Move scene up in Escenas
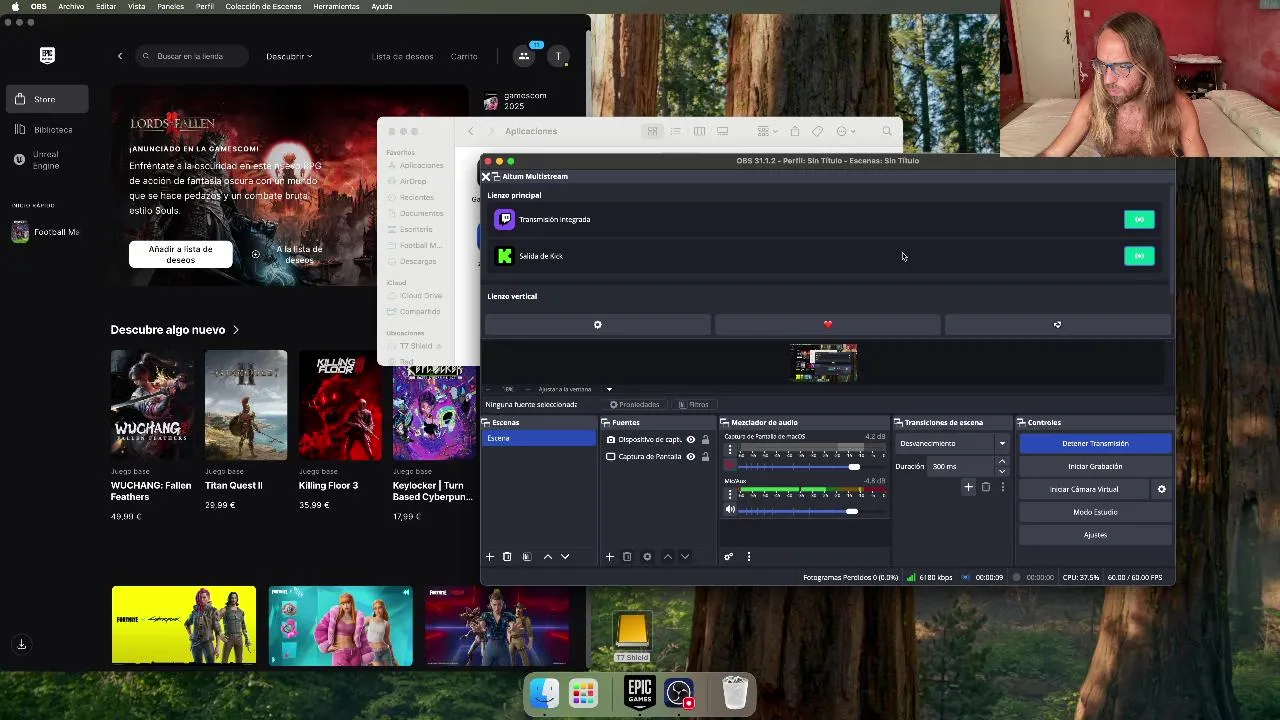Viewport: 1280px width, 720px height. coord(547,556)
